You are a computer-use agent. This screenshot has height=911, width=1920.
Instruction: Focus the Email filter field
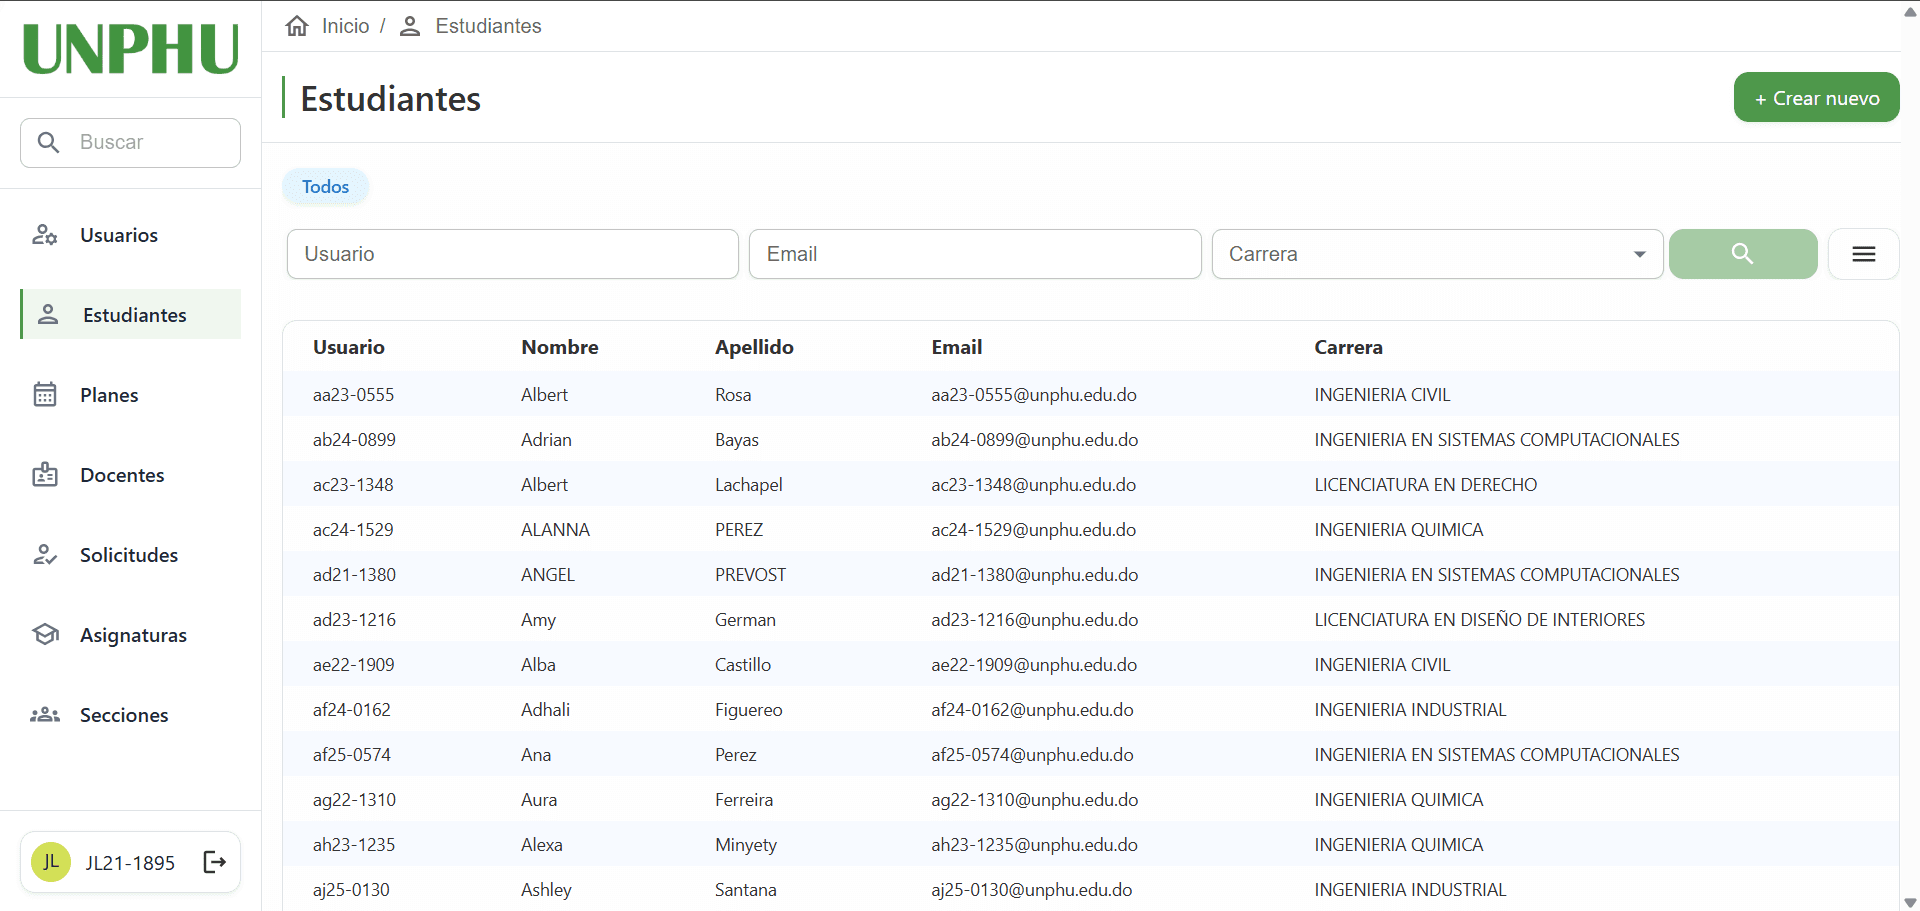pyautogui.click(x=975, y=254)
